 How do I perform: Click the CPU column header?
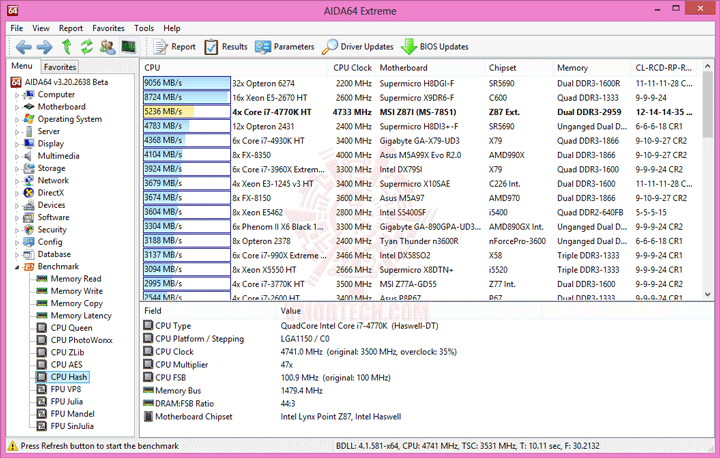[x=234, y=68]
